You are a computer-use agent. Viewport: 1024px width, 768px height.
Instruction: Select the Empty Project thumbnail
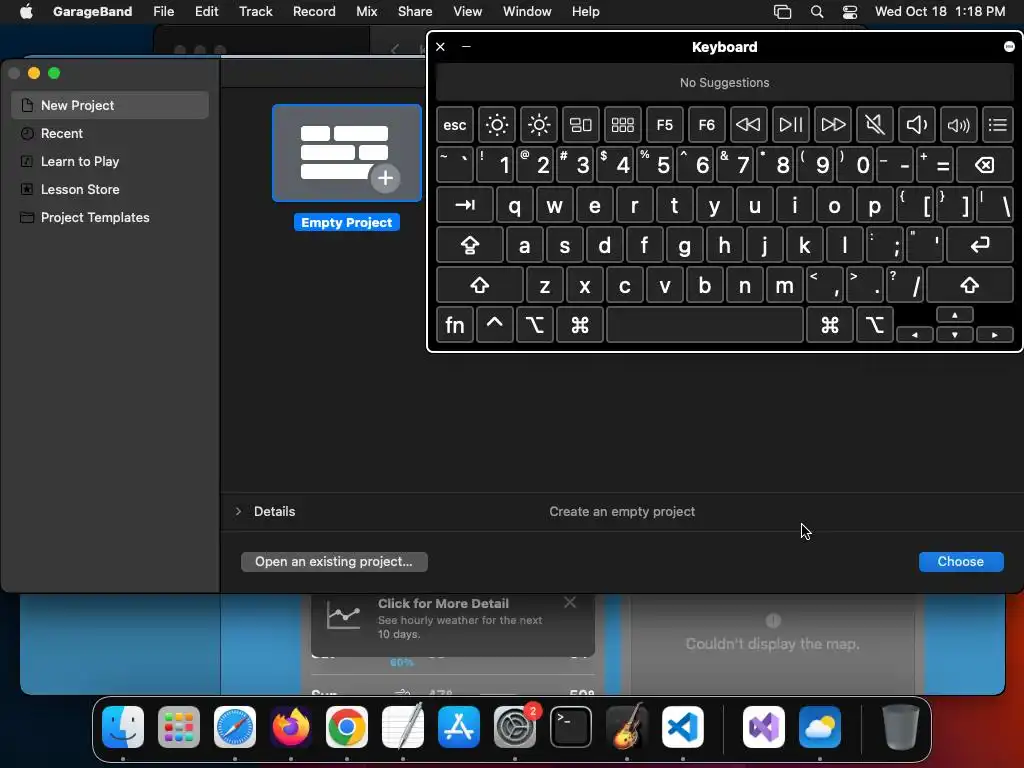click(x=347, y=153)
